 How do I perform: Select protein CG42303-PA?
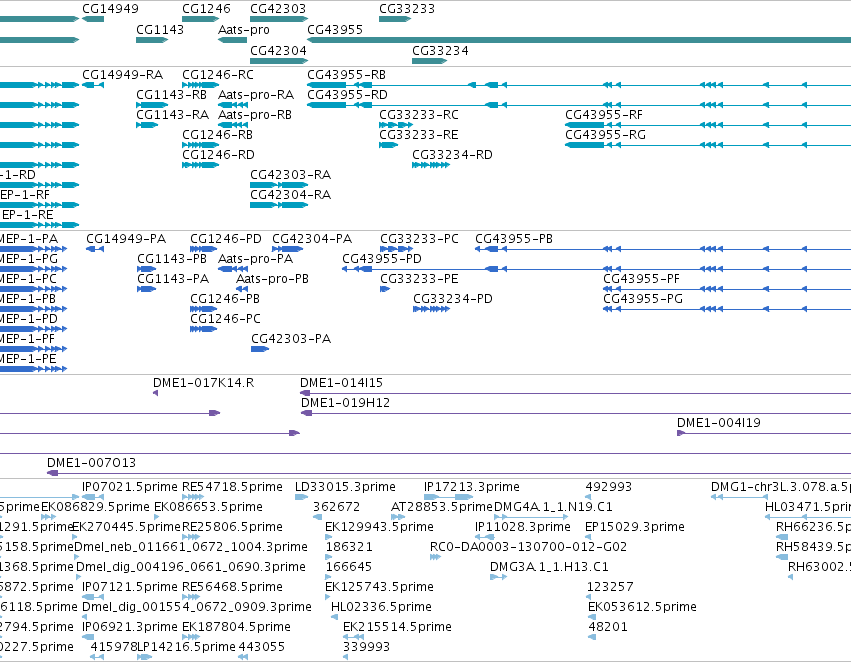pyautogui.click(x=291, y=339)
